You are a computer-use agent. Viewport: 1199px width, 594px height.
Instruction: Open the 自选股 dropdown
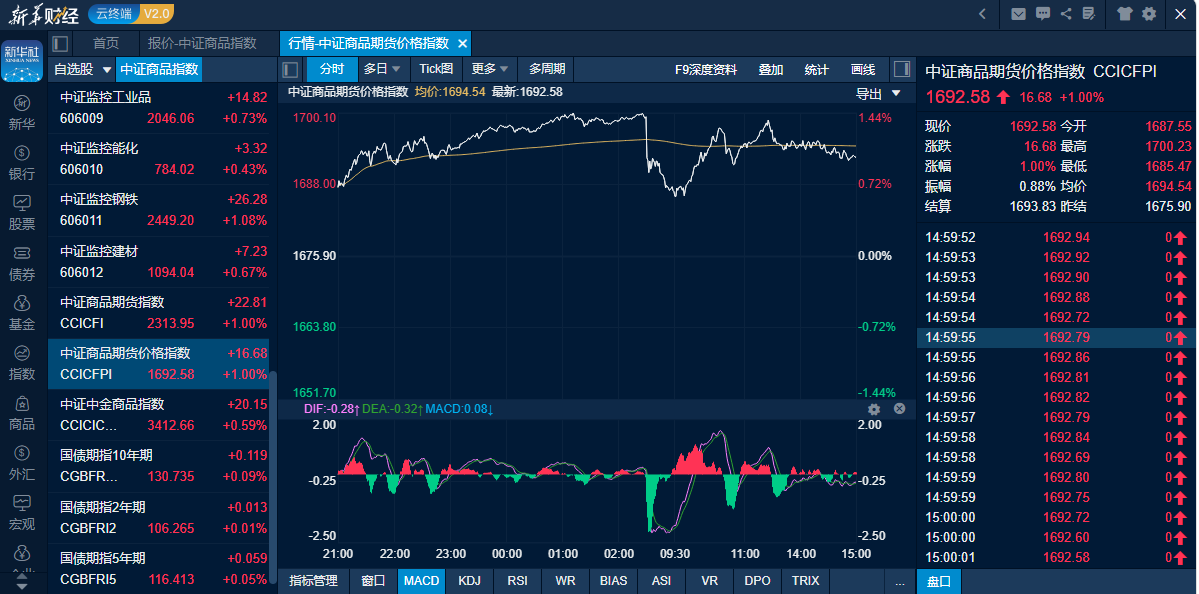(81, 70)
